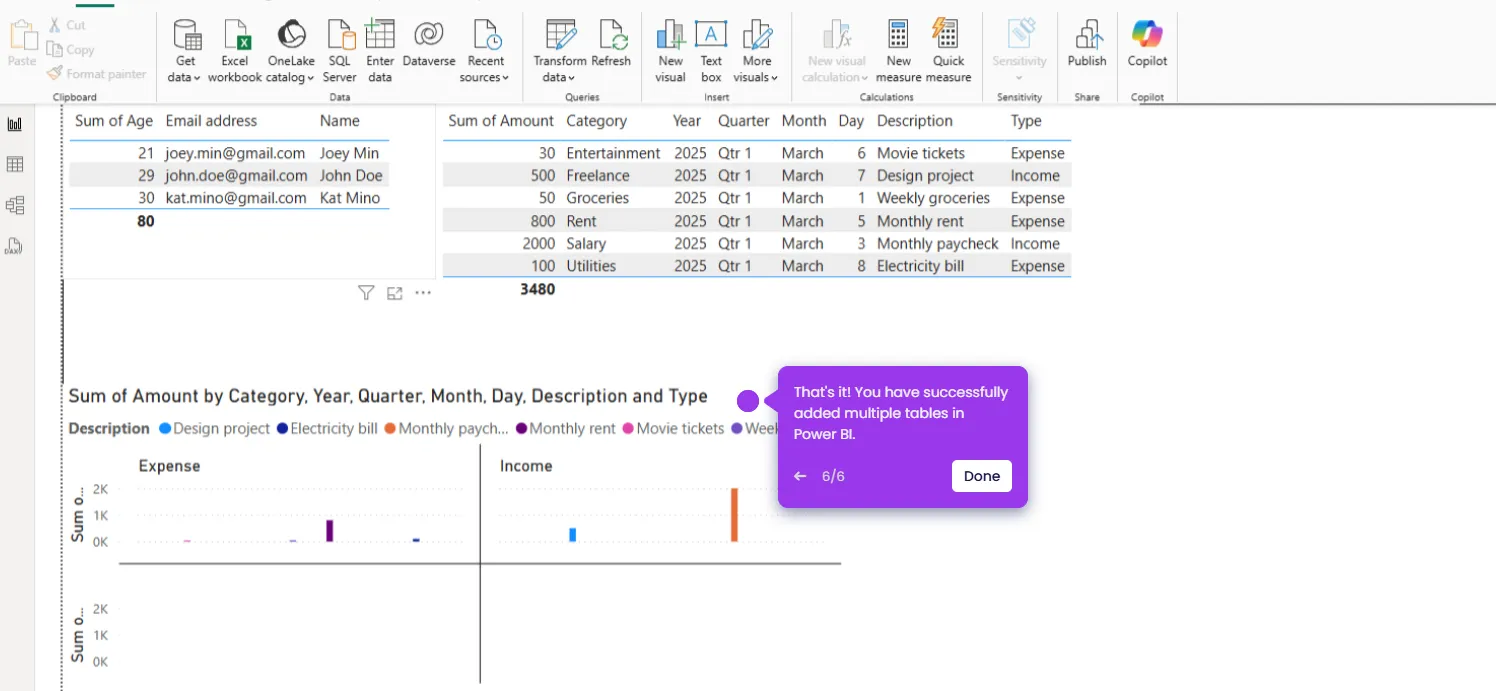The height and width of the screenshot is (691, 1496).
Task: Refresh the data queries
Action: [611, 44]
